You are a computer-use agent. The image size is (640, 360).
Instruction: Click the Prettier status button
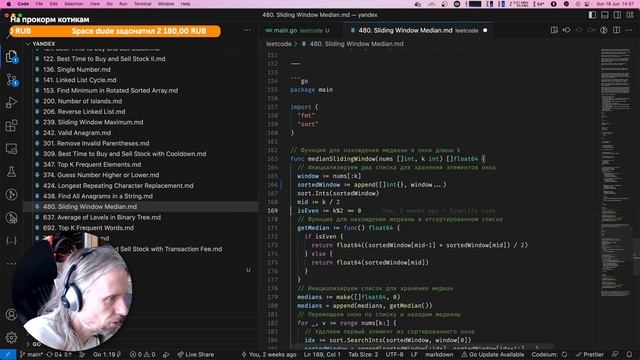pyautogui.click(x=589, y=354)
